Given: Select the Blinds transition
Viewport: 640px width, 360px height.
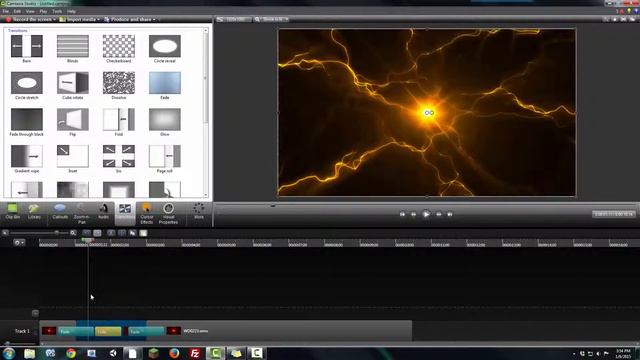Looking at the screenshot, I should [73, 46].
